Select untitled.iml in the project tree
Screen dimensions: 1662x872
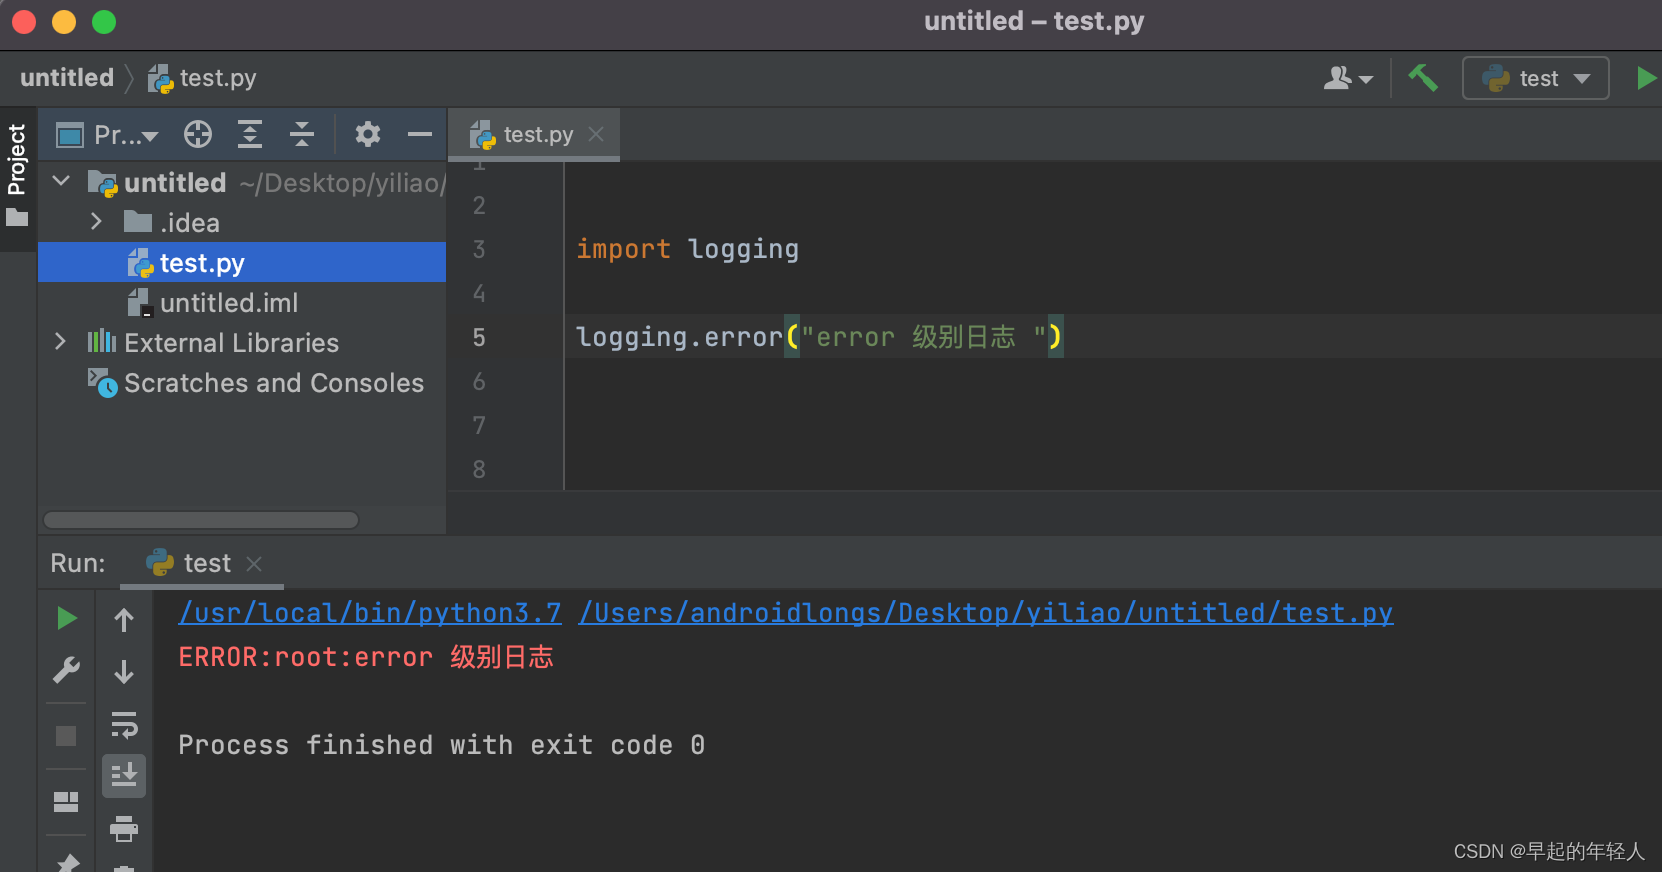(242, 302)
